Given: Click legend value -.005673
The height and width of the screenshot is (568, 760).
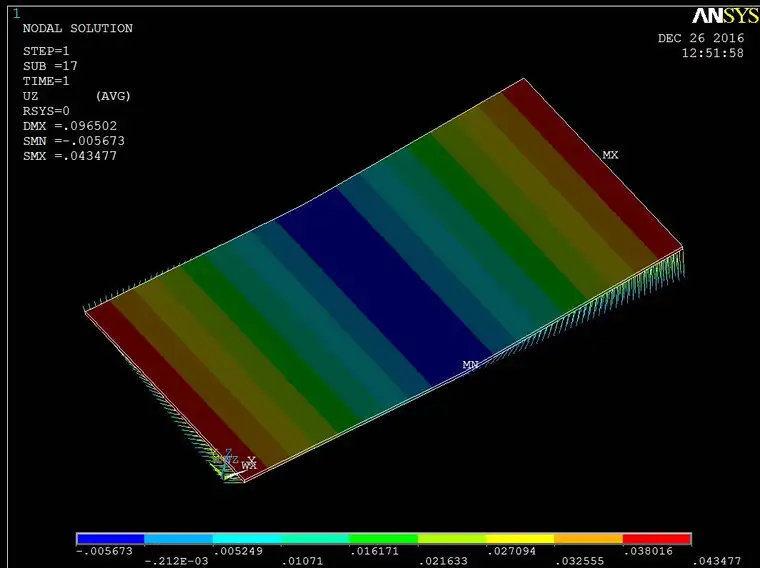Looking at the screenshot, I should [x=104, y=551].
